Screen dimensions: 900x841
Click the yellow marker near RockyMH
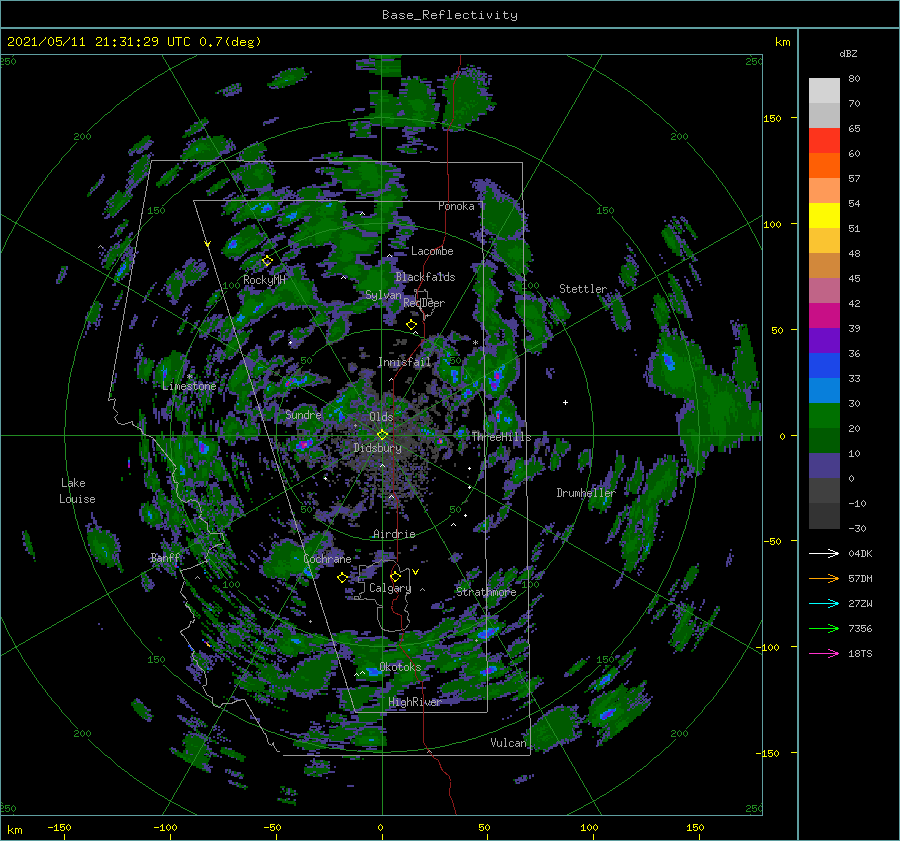[267, 260]
